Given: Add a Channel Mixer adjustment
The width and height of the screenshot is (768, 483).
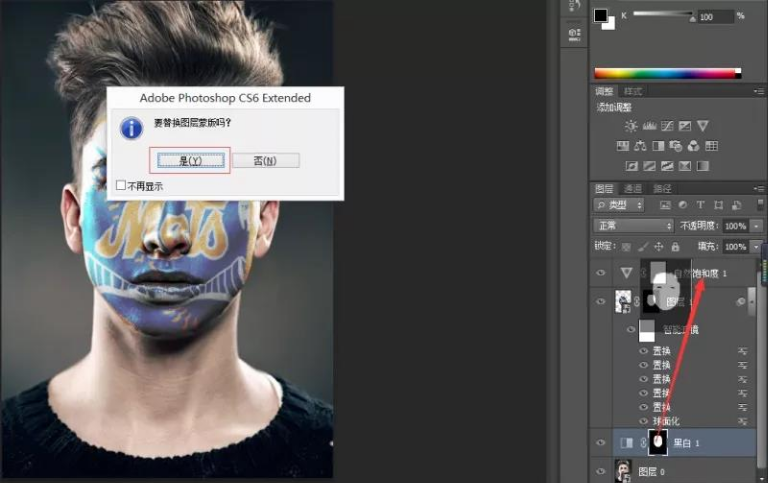Looking at the screenshot, I should click(694, 146).
